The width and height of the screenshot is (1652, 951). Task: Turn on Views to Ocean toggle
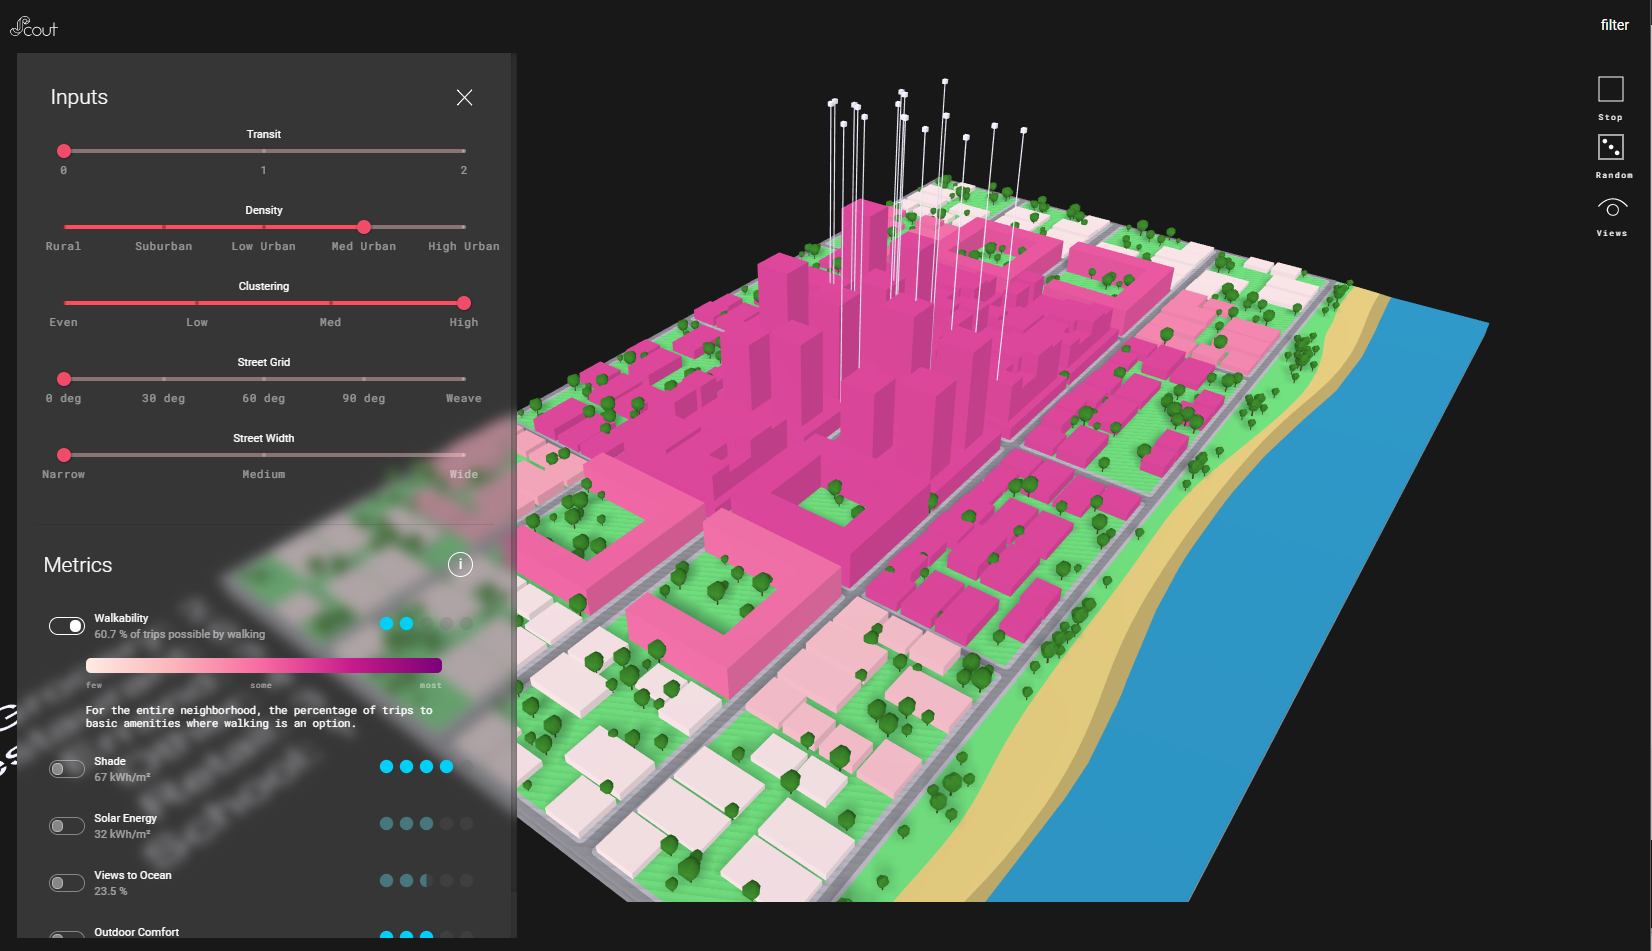[x=67, y=883]
